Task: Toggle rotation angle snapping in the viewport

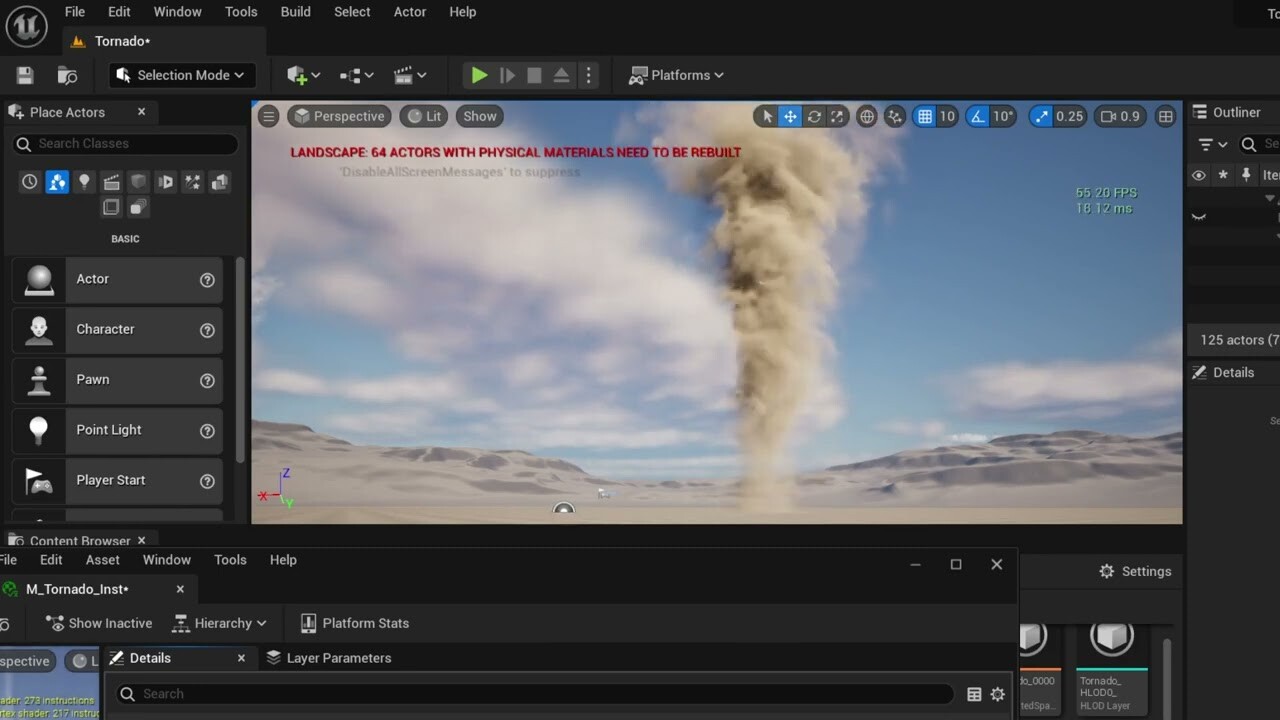Action: point(975,116)
